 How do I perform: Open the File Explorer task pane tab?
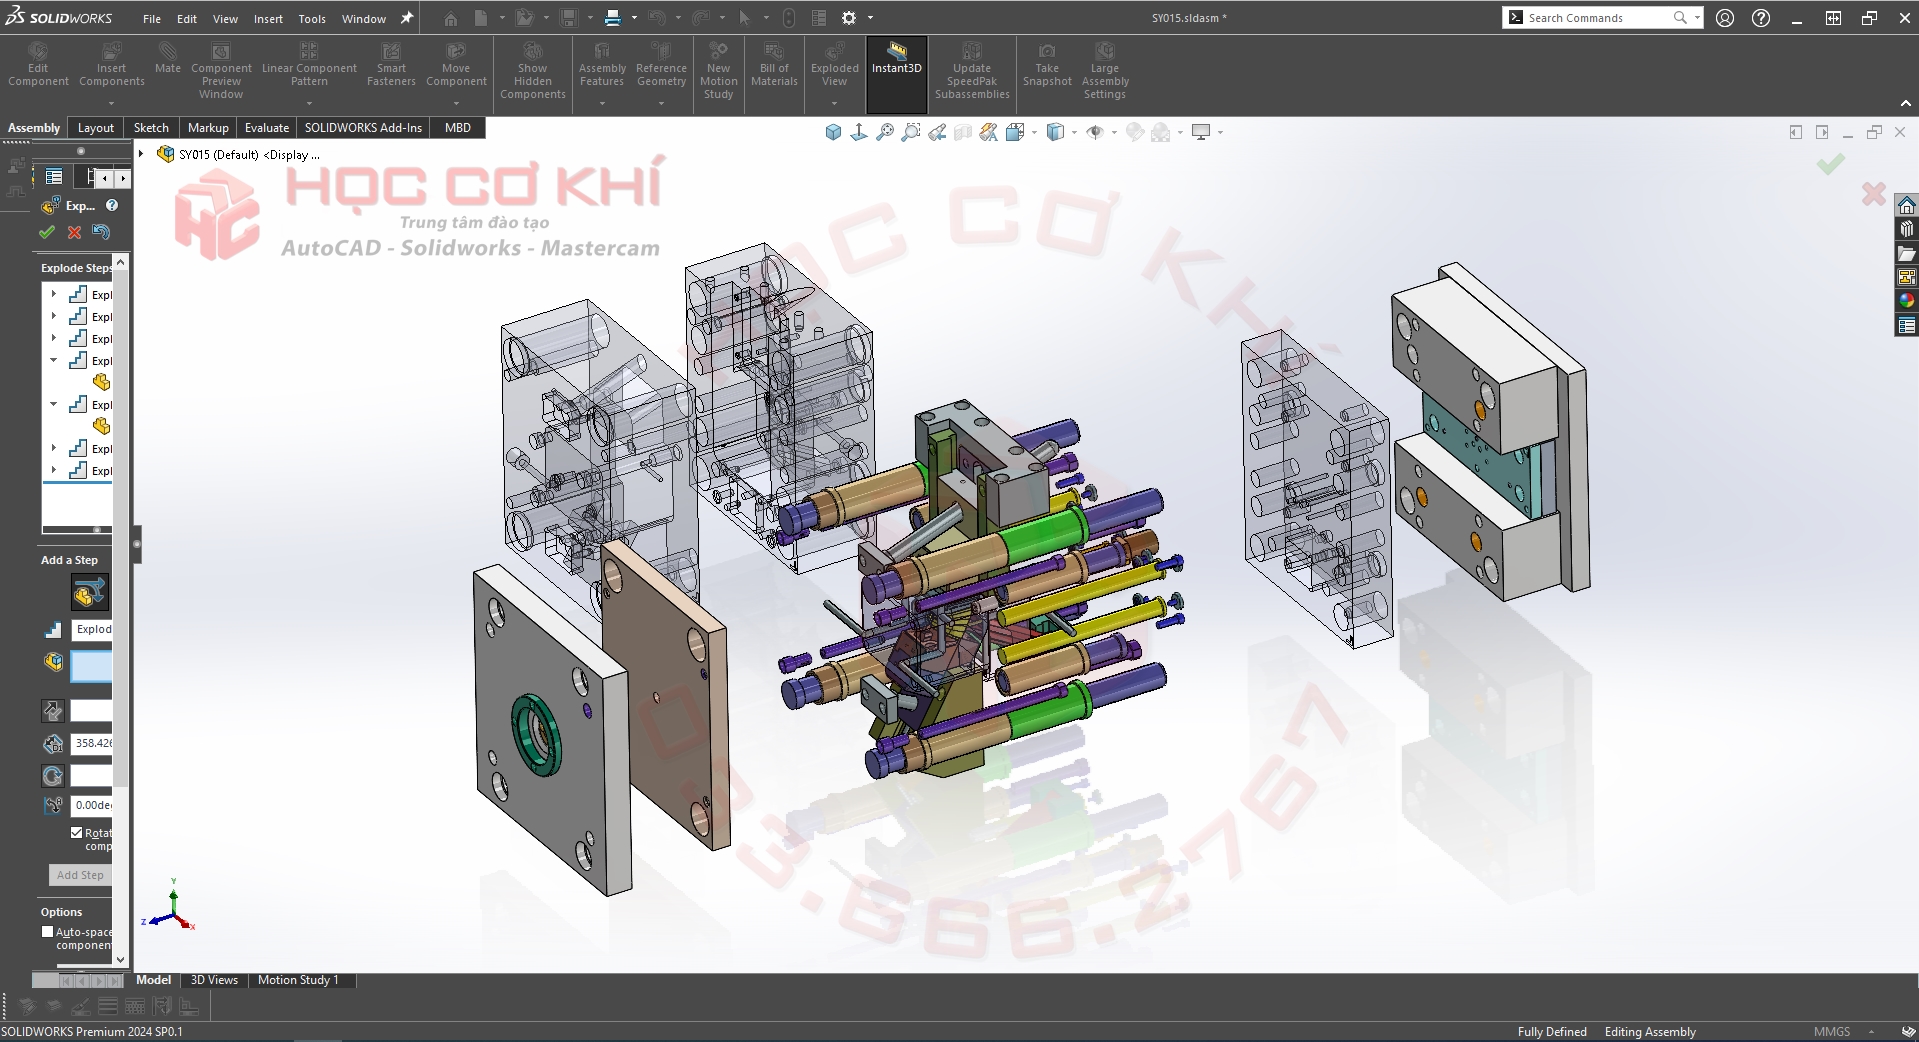click(1906, 253)
